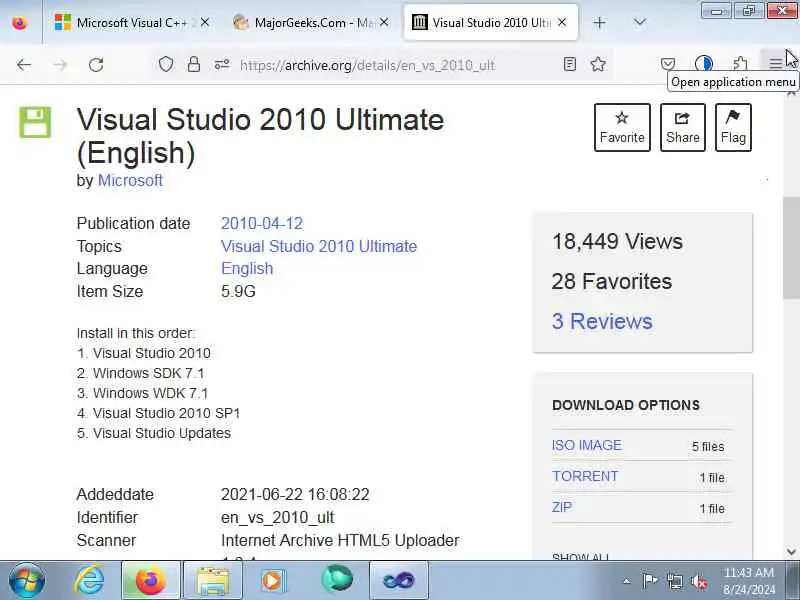Switch to Microsoft Visual C++ tab
Image resolution: width=800 pixels, height=600 pixels.
click(131, 22)
